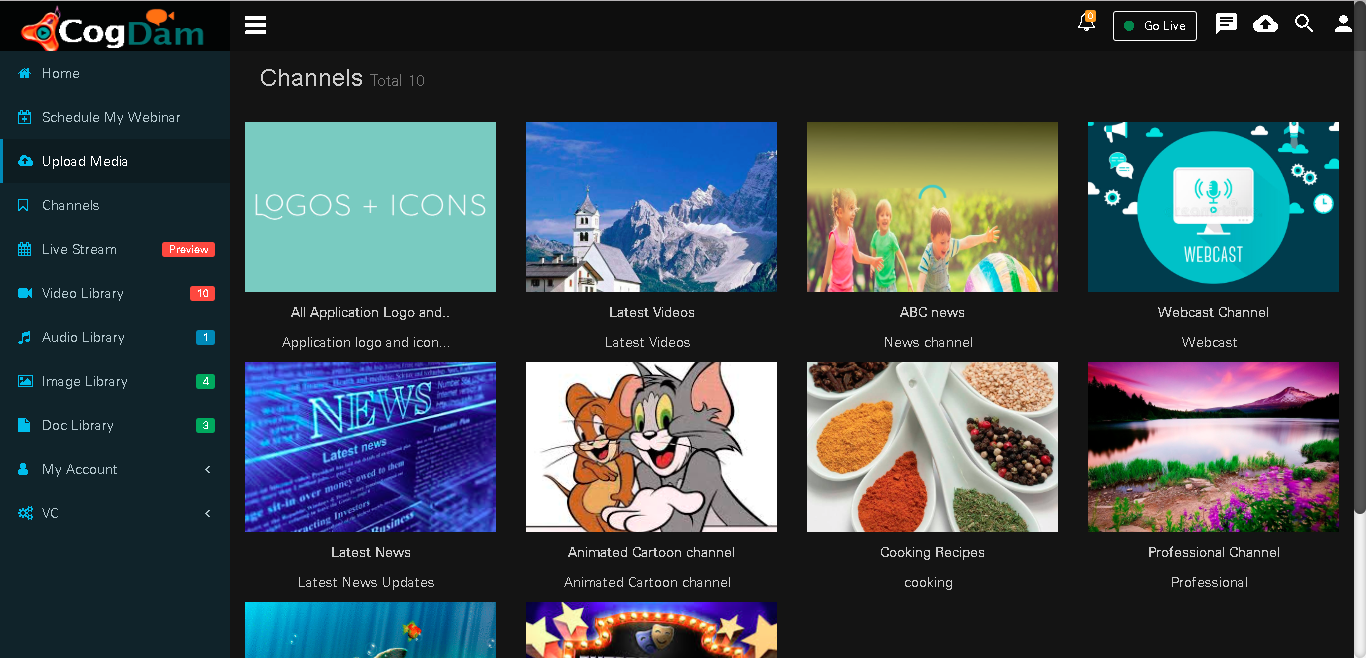Open the Webcast channel thumbnail
This screenshot has width=1366, height=658.
click(x=1213, y=207)
